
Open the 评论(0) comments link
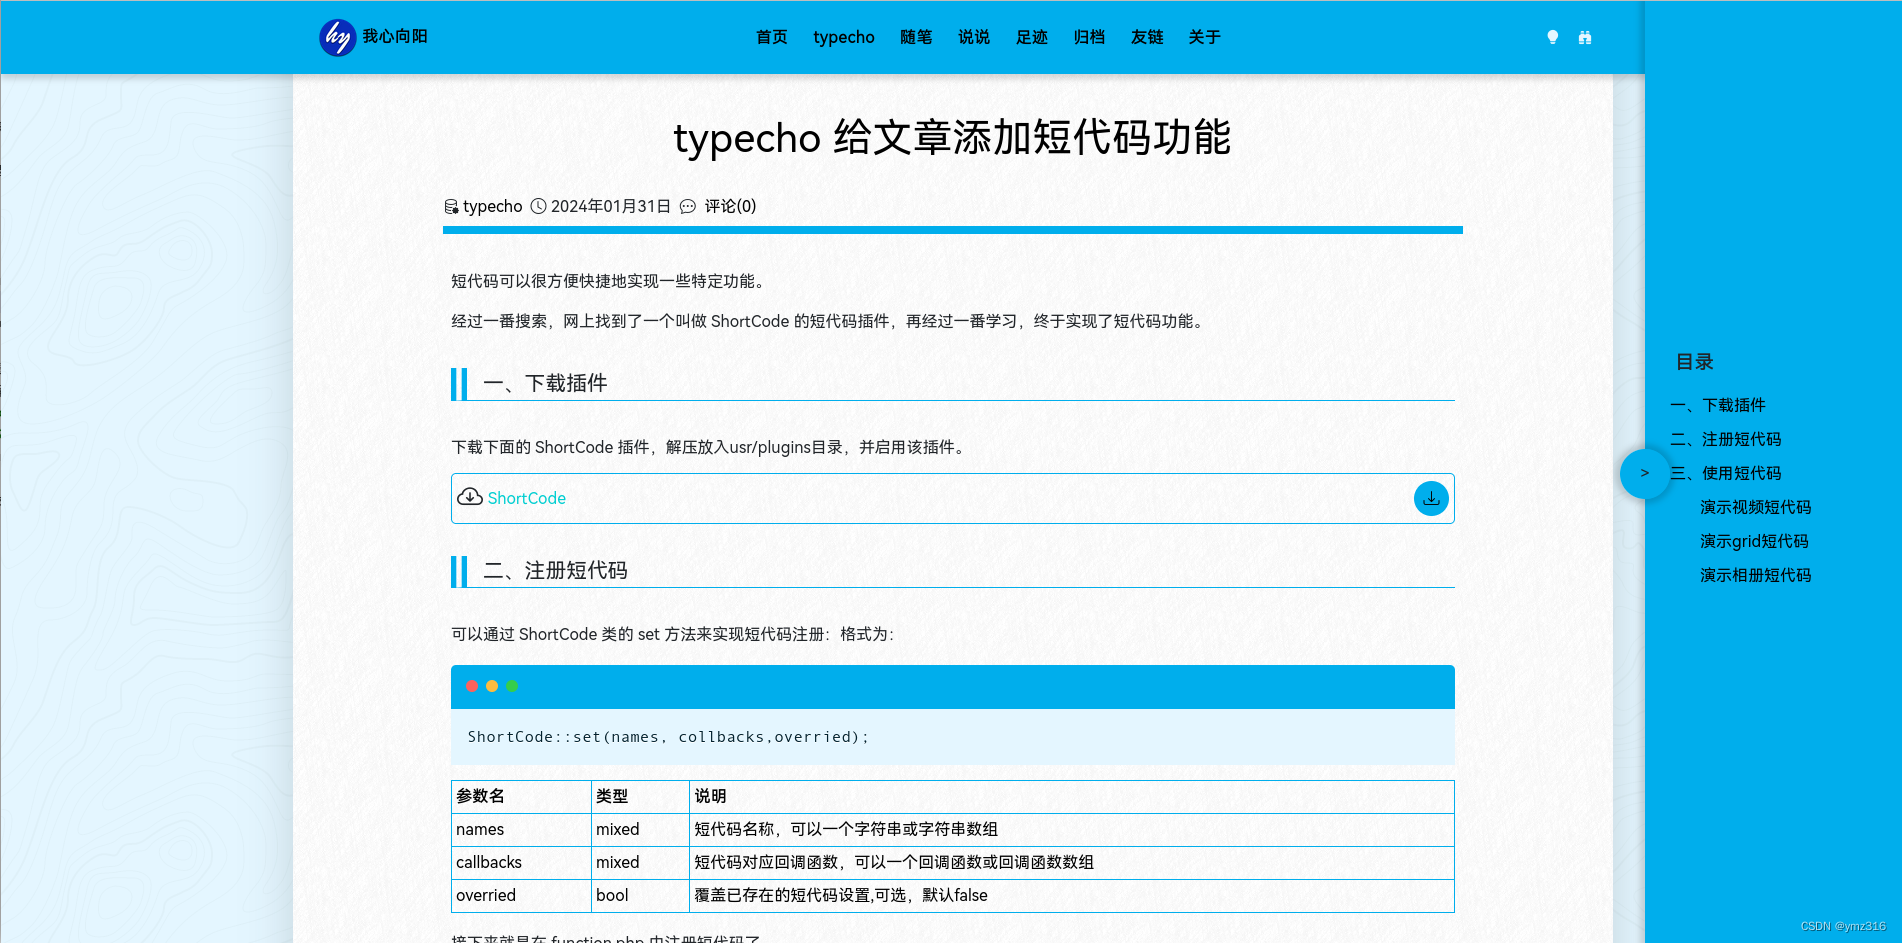pos(730,206)
